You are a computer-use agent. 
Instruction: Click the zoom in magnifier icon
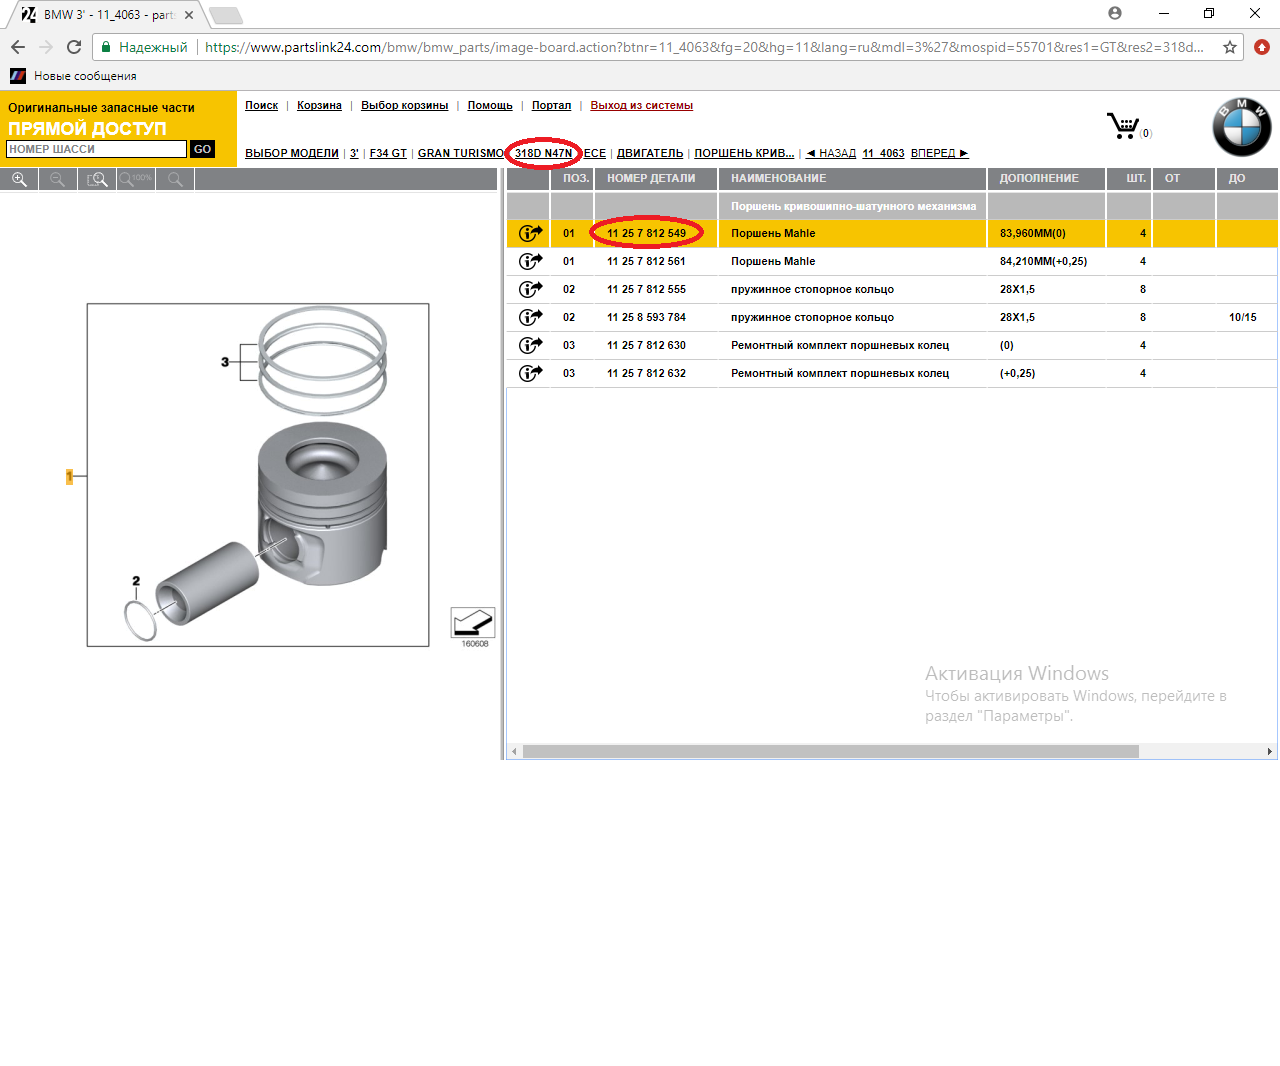click(19, 179)
